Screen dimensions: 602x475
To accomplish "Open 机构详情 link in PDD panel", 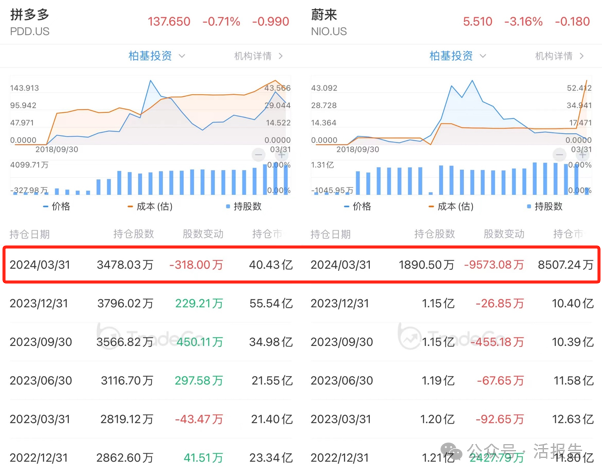I will tap(258, 56).
